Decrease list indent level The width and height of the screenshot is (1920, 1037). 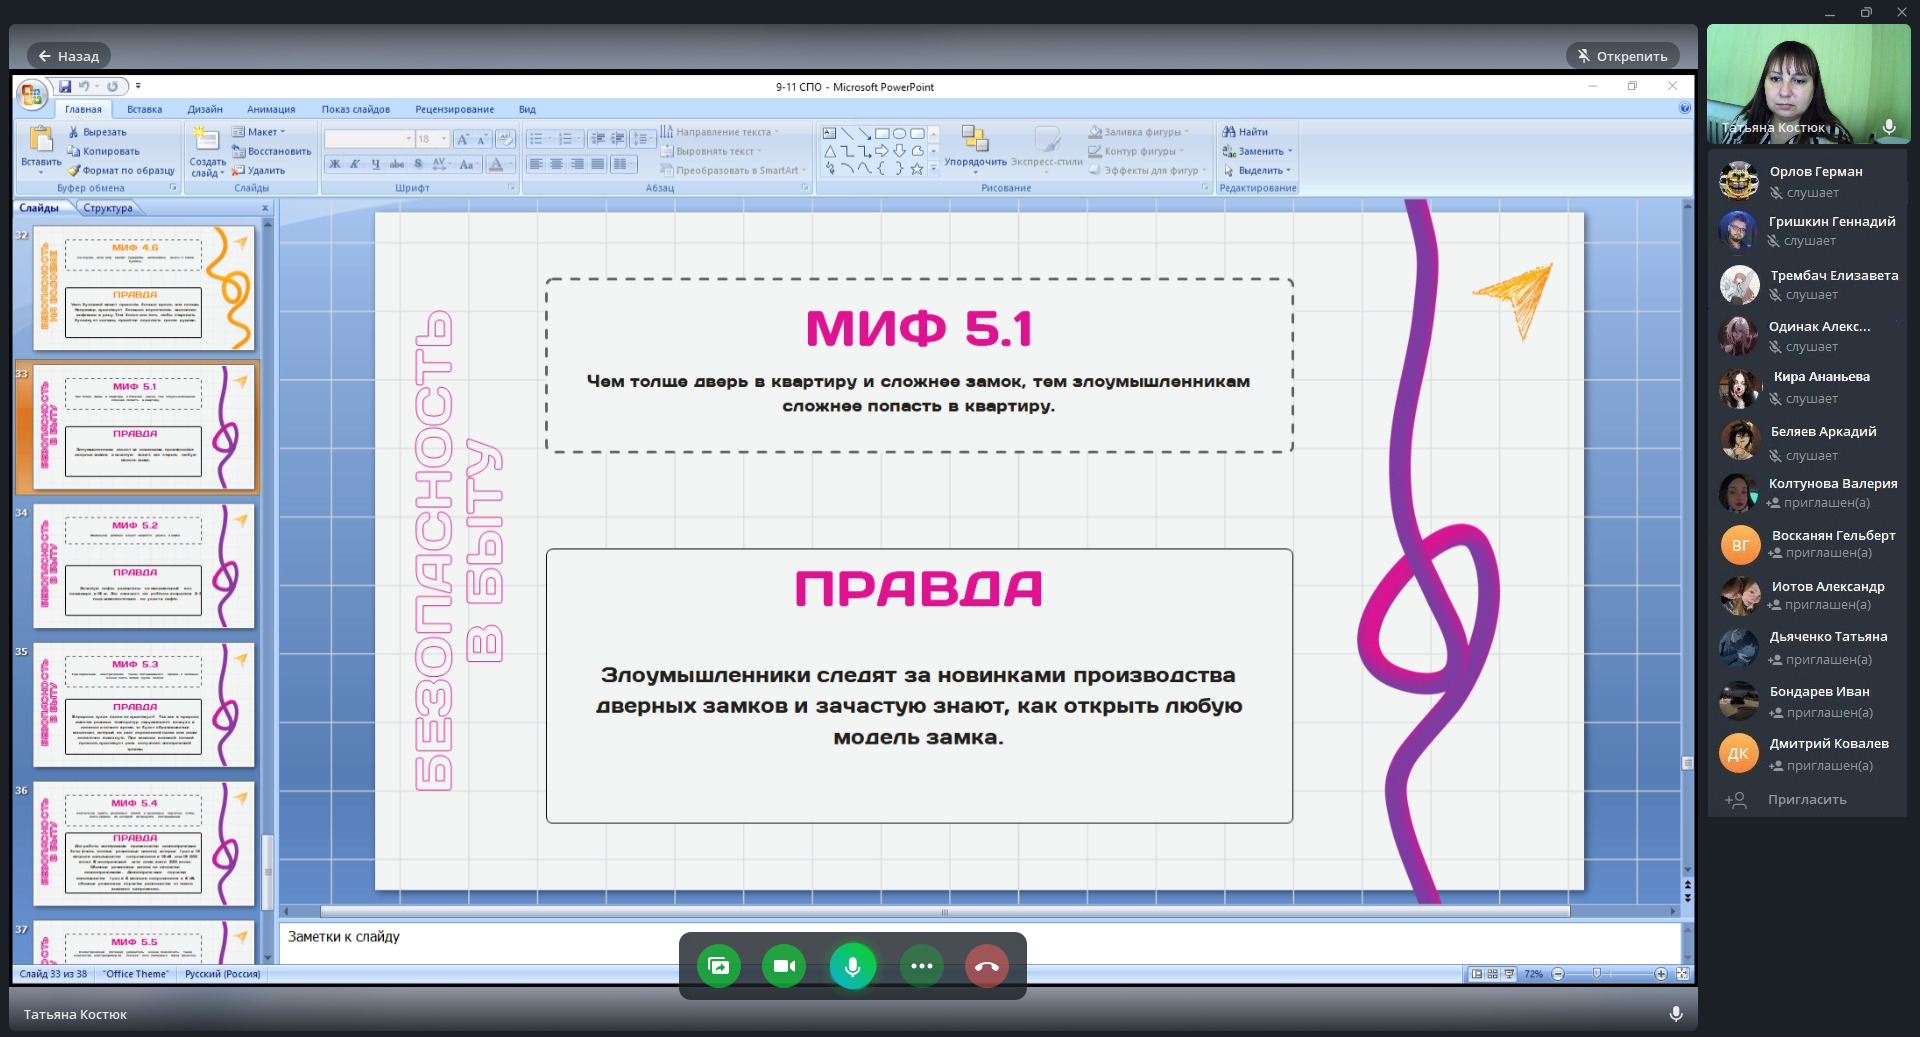click(597, 139)
